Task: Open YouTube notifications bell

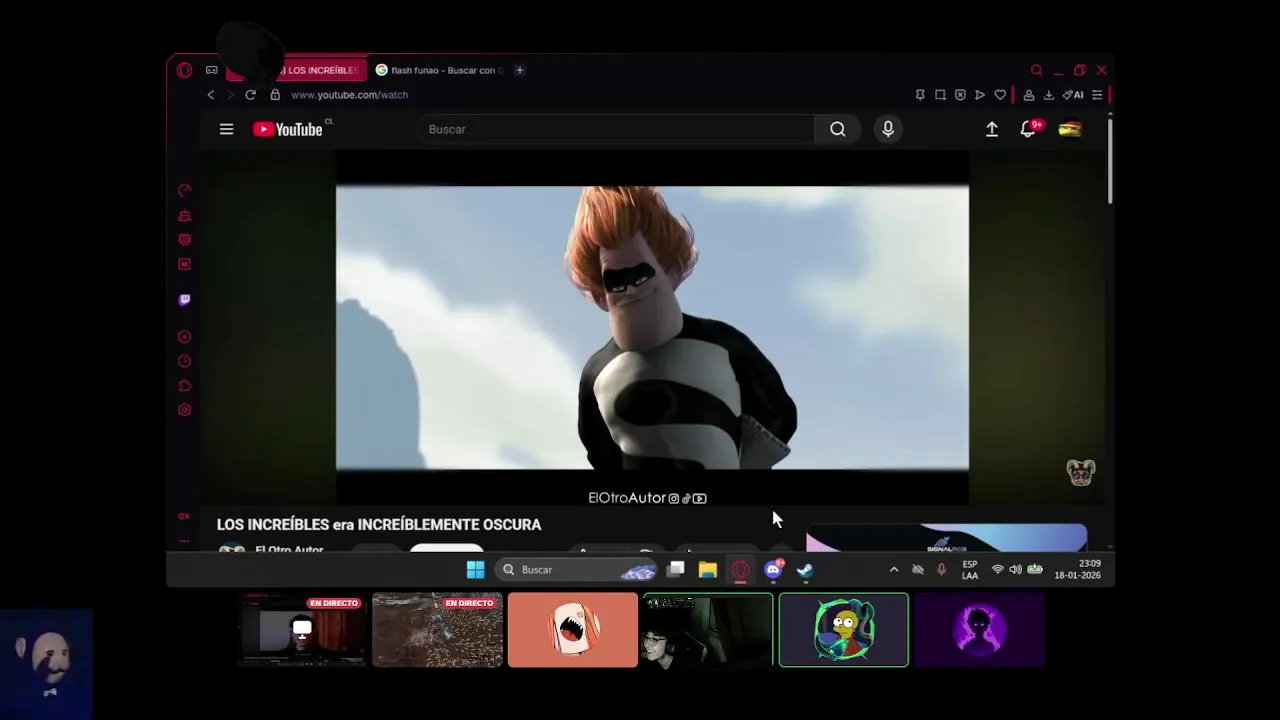Action: tap(1028, 129)
